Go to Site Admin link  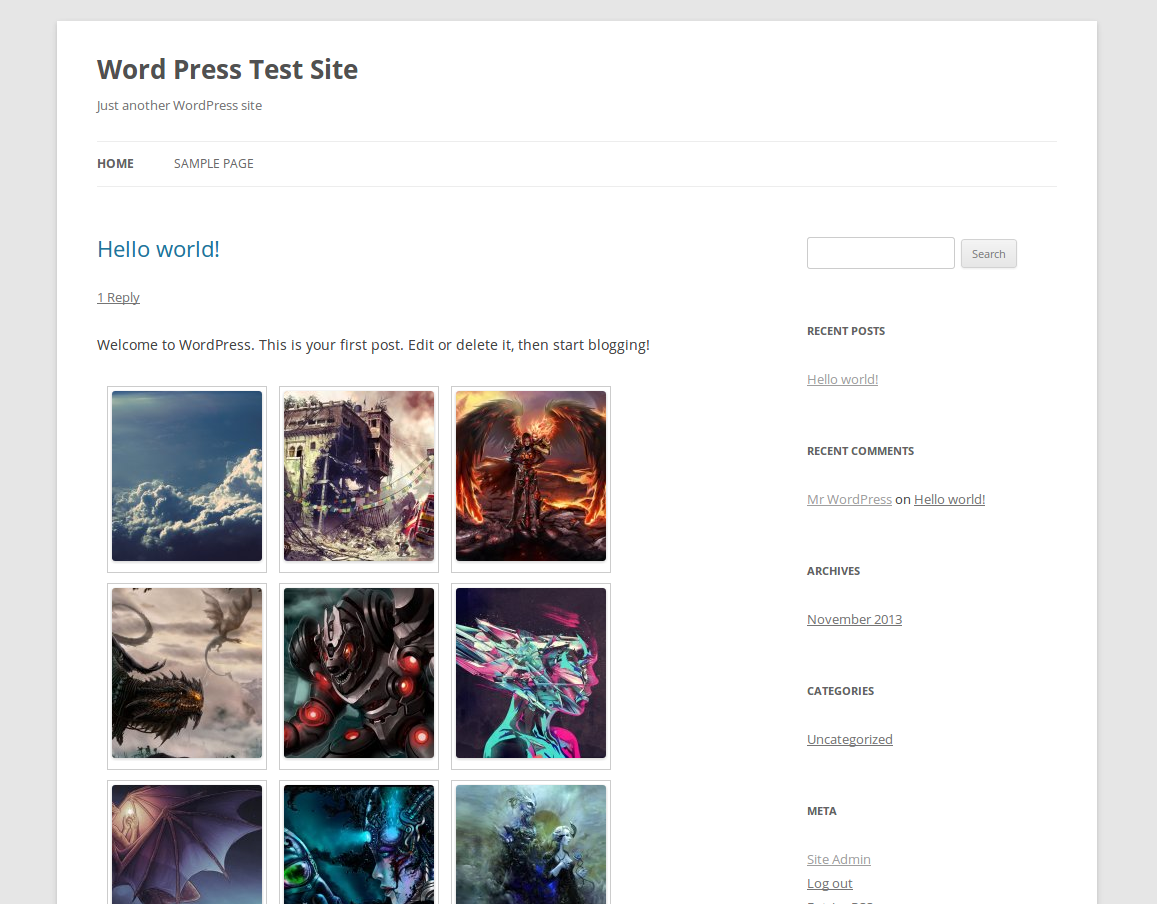click(x=838, y=860)
